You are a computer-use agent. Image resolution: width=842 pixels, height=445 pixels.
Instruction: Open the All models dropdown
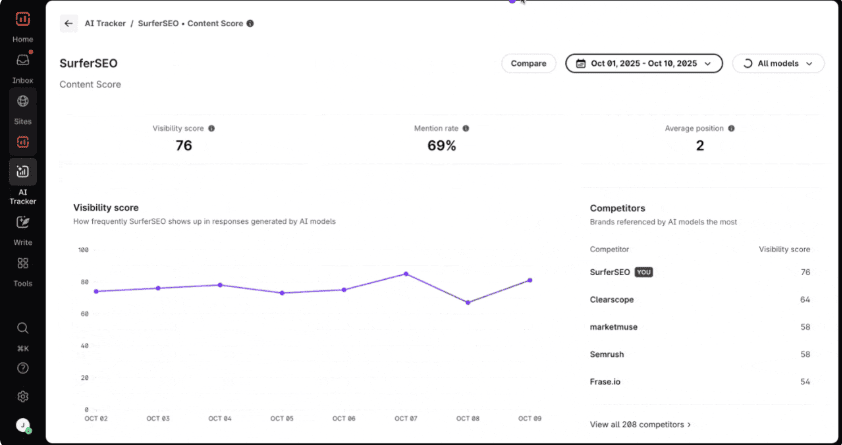tap(778, 63)
